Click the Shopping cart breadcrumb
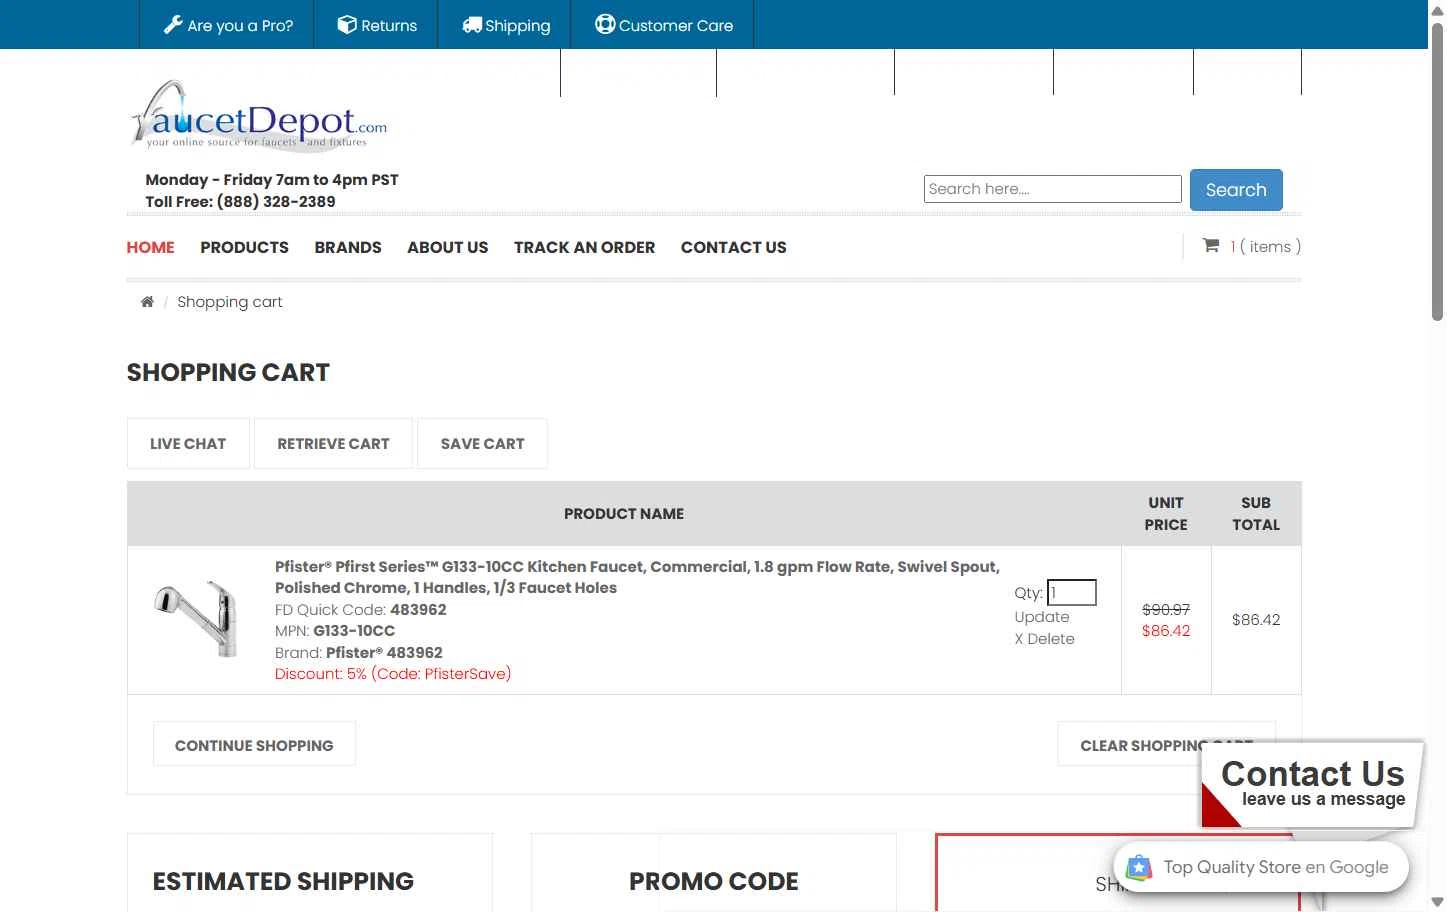The image size is (1447, 912). [230, 302]
